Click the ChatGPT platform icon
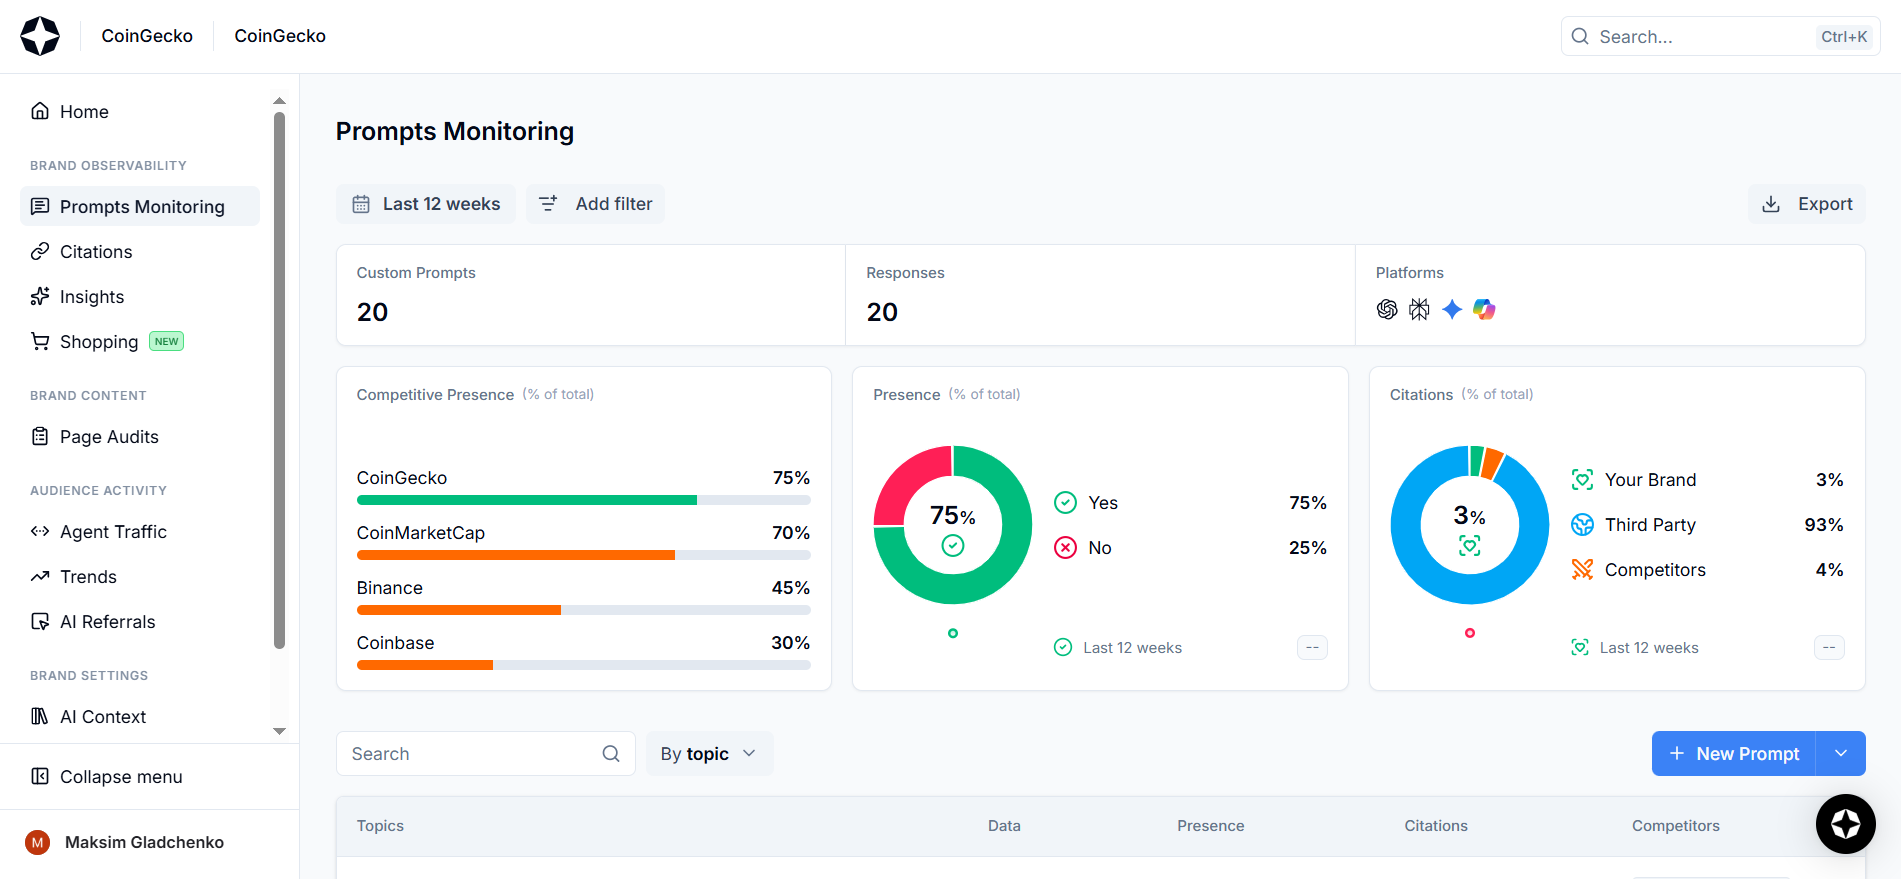The height and width of the screenshot is (879, 1901). tap(1387, 310)
